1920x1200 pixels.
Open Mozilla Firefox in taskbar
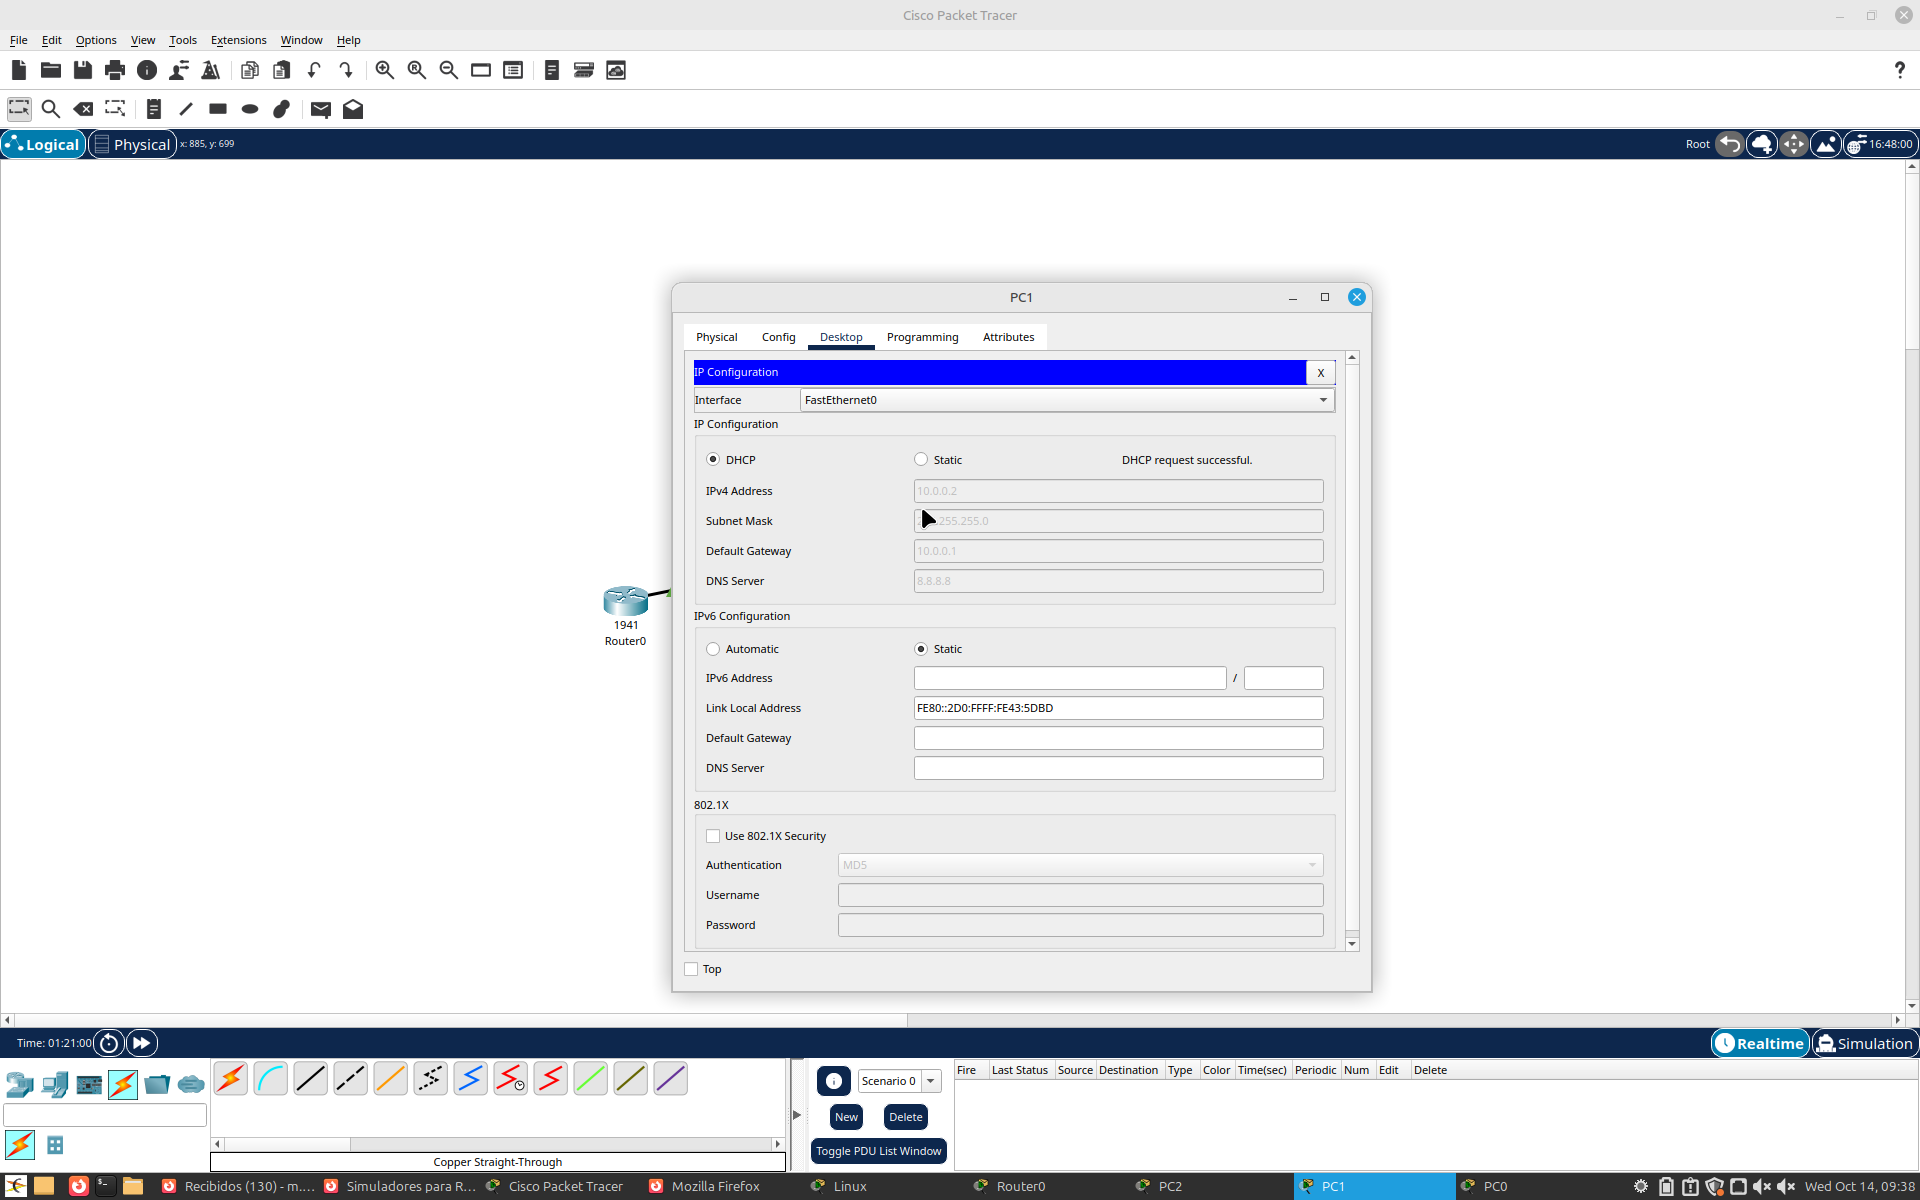pos(705,1186)
